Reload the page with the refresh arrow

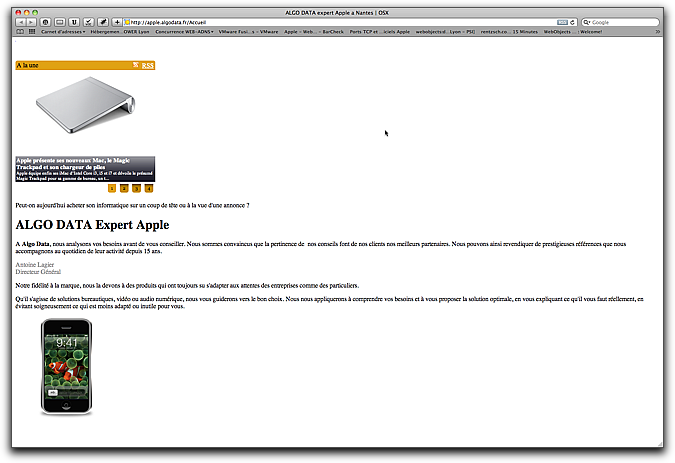pos(573,22)
